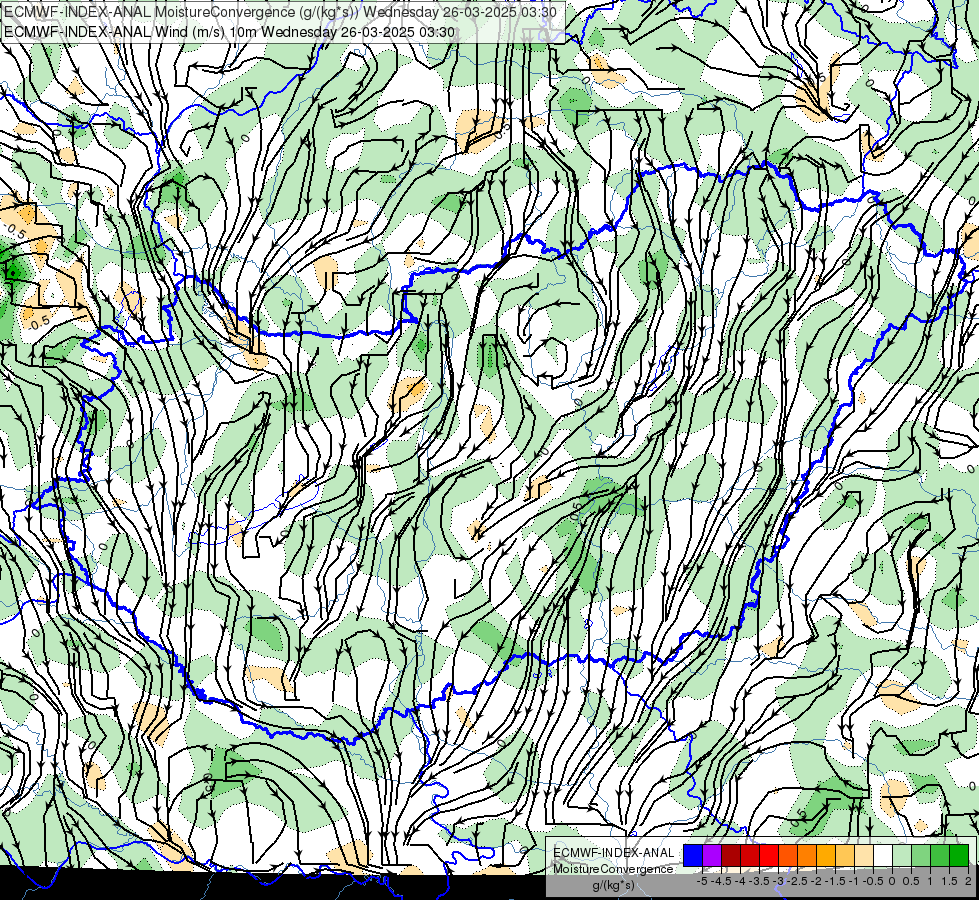This screenshot has height=900, width=979.
Task: Click the pale peach swatch between -1 and -0.5
Action: (864, 855)
